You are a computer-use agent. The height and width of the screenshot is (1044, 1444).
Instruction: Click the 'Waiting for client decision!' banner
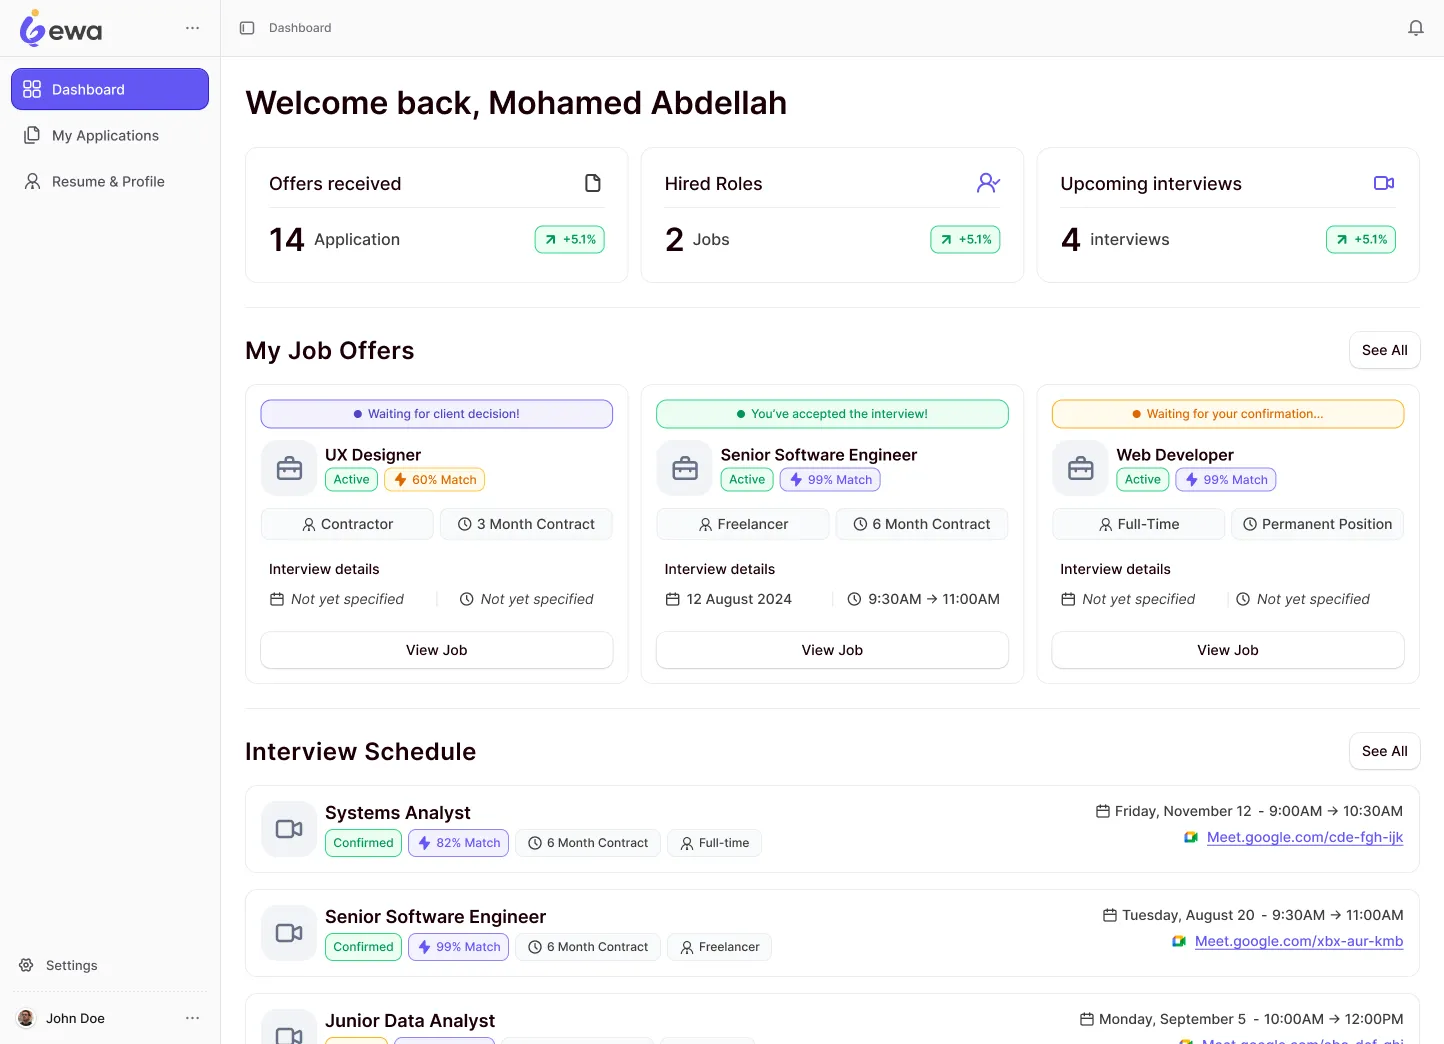pos(437,414)
